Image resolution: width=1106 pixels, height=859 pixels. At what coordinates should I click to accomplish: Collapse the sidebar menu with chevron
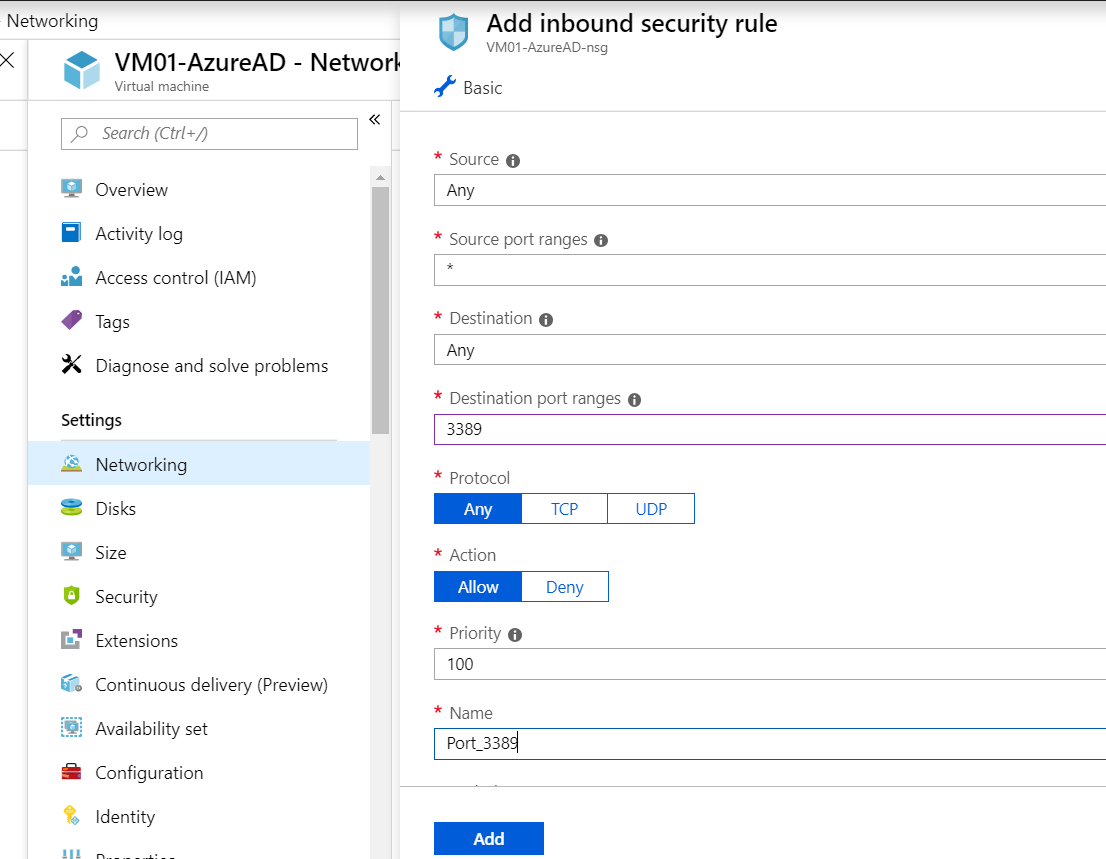[375, 120]
